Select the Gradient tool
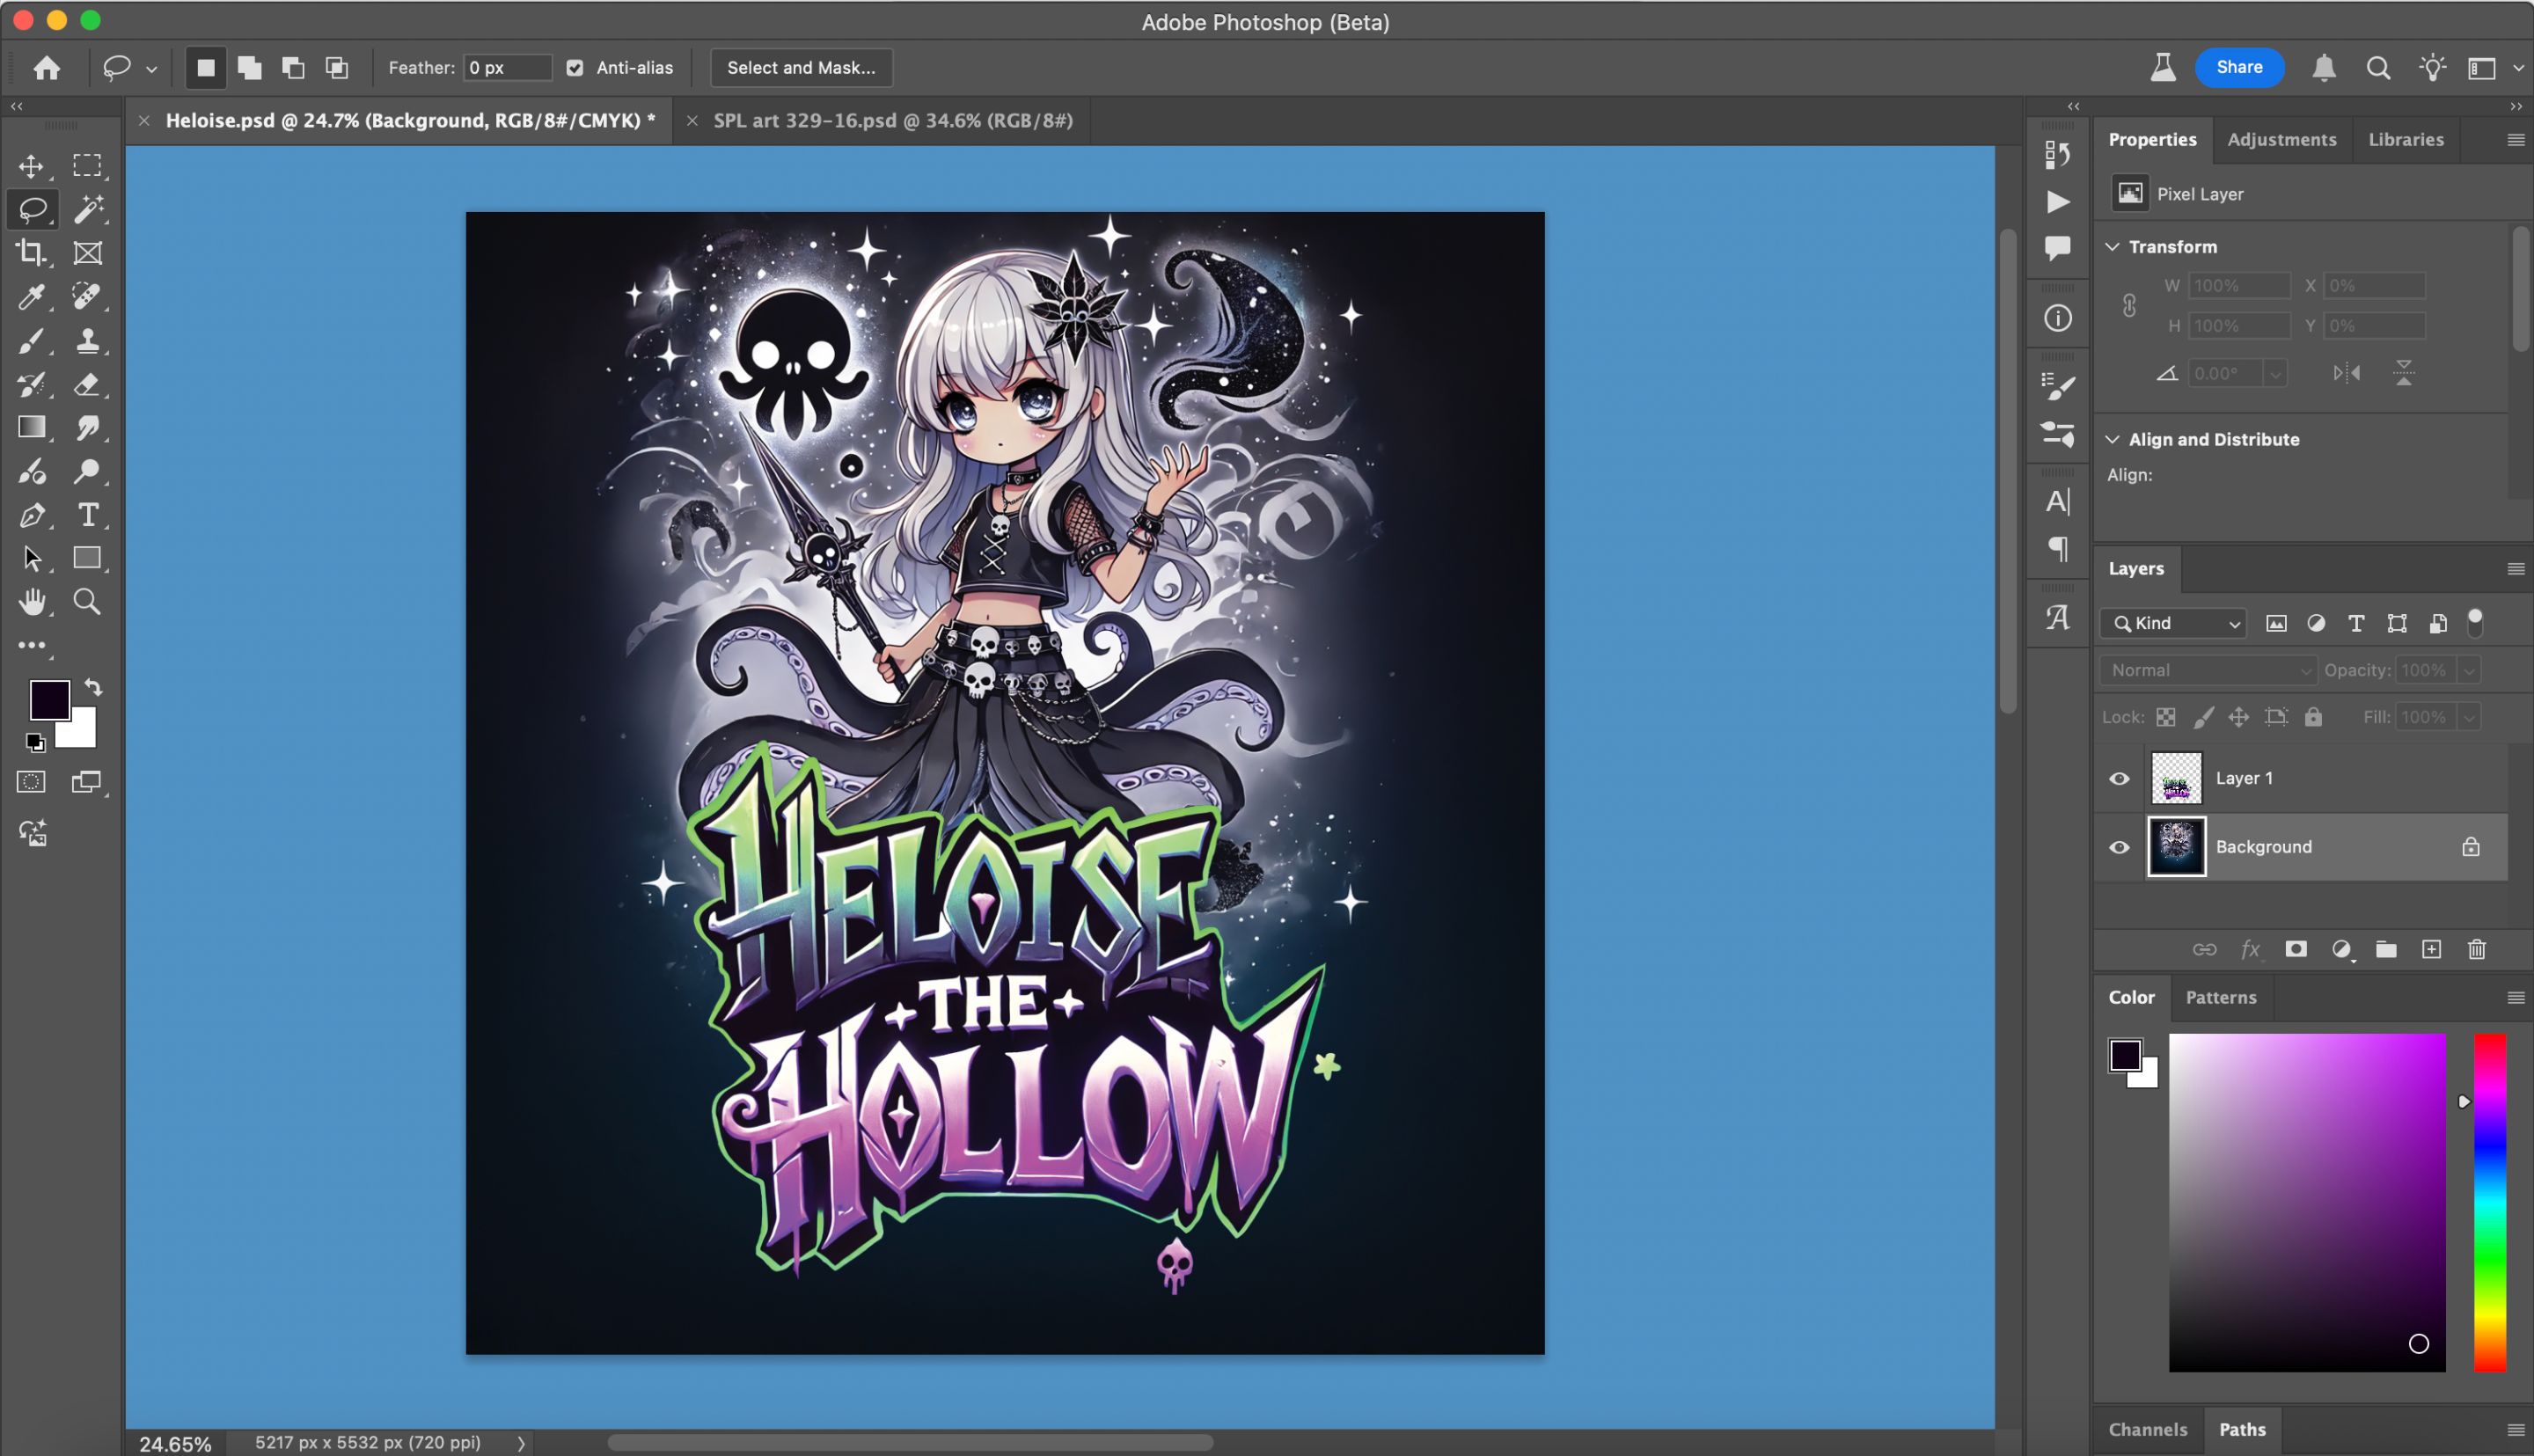 (x=31, y=428)
